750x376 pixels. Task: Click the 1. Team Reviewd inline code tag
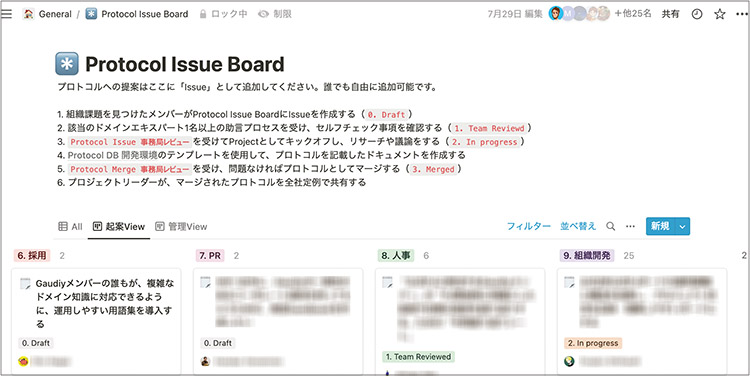489,128
